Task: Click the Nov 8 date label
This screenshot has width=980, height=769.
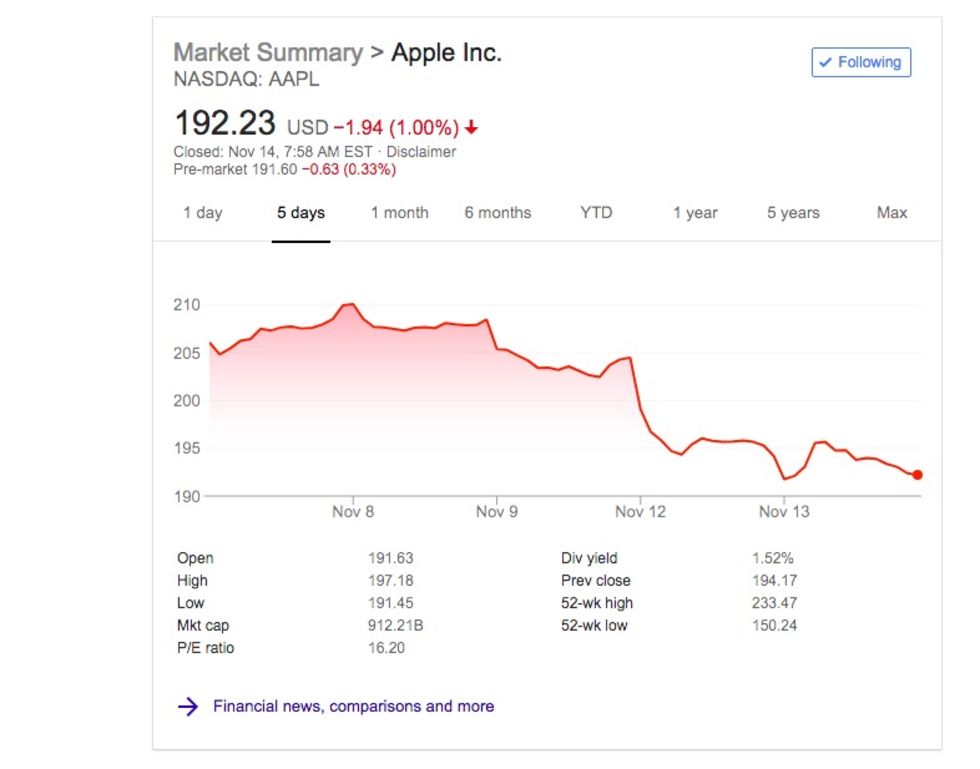Action: (353, 512)
